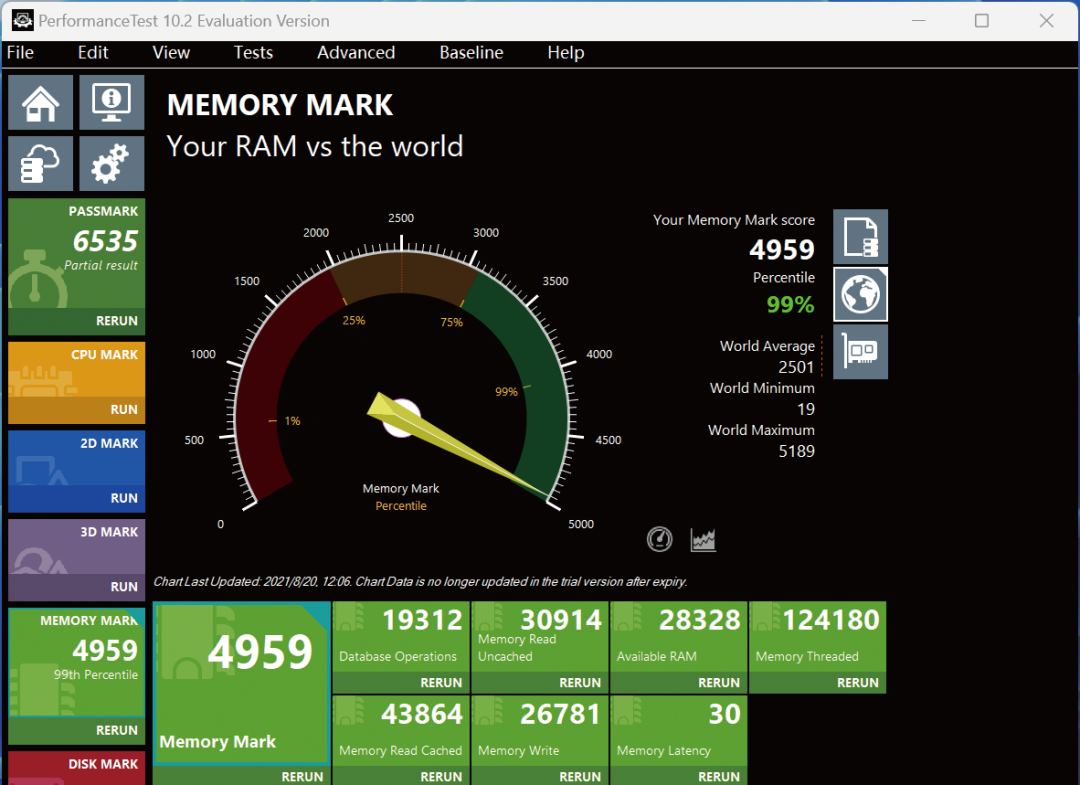
Task: Click the World Average 2501 value
Action: (796, 367)
